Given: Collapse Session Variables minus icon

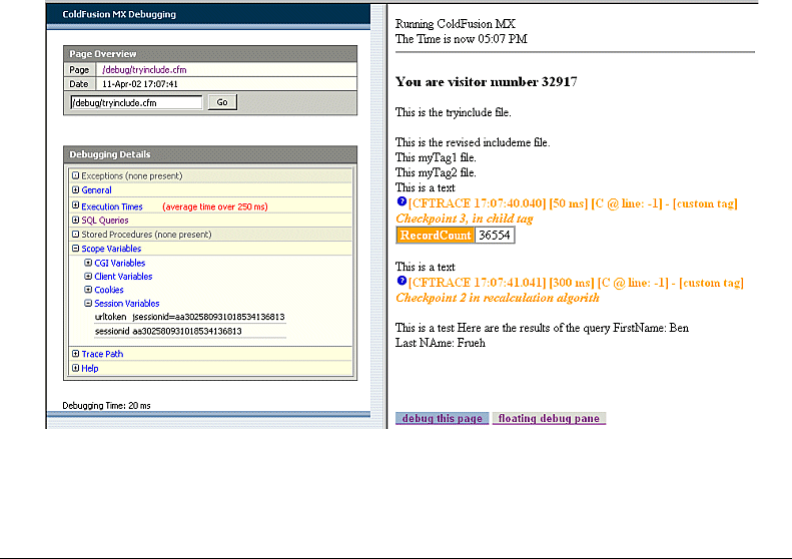Looking at the screenshot, I should point(88,303).
